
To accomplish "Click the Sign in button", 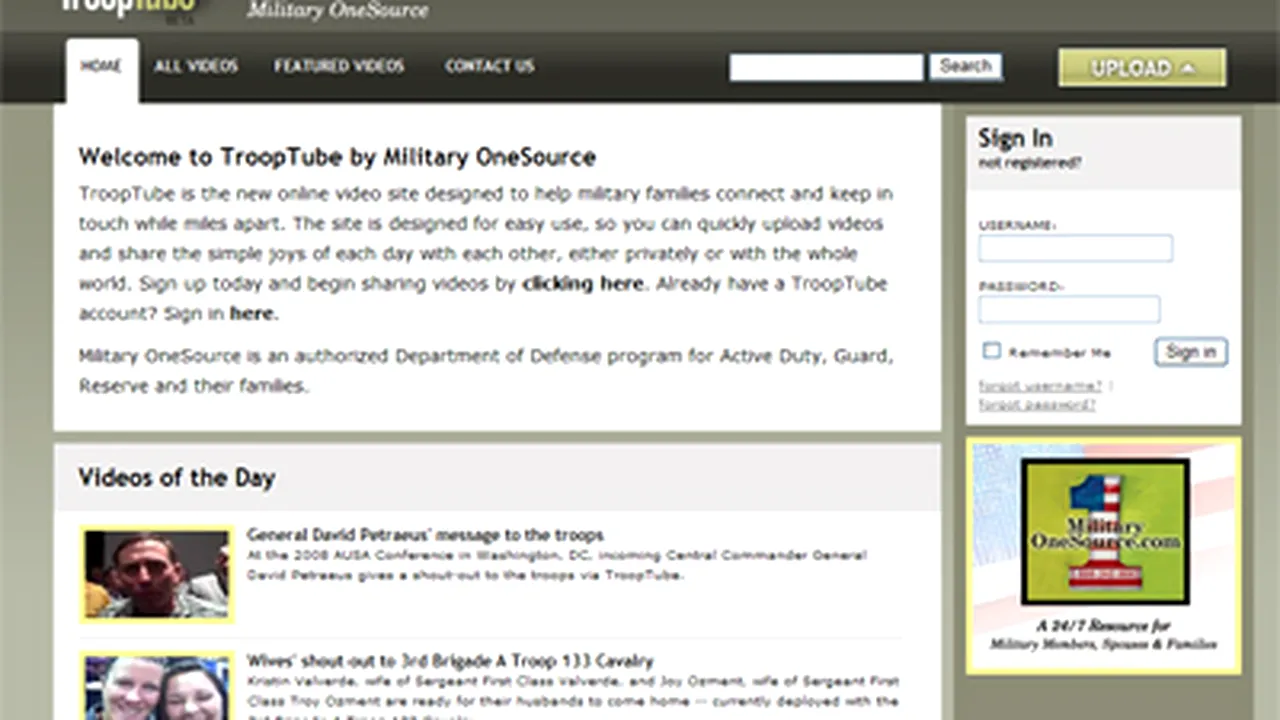I will (x=1191, y=352).
